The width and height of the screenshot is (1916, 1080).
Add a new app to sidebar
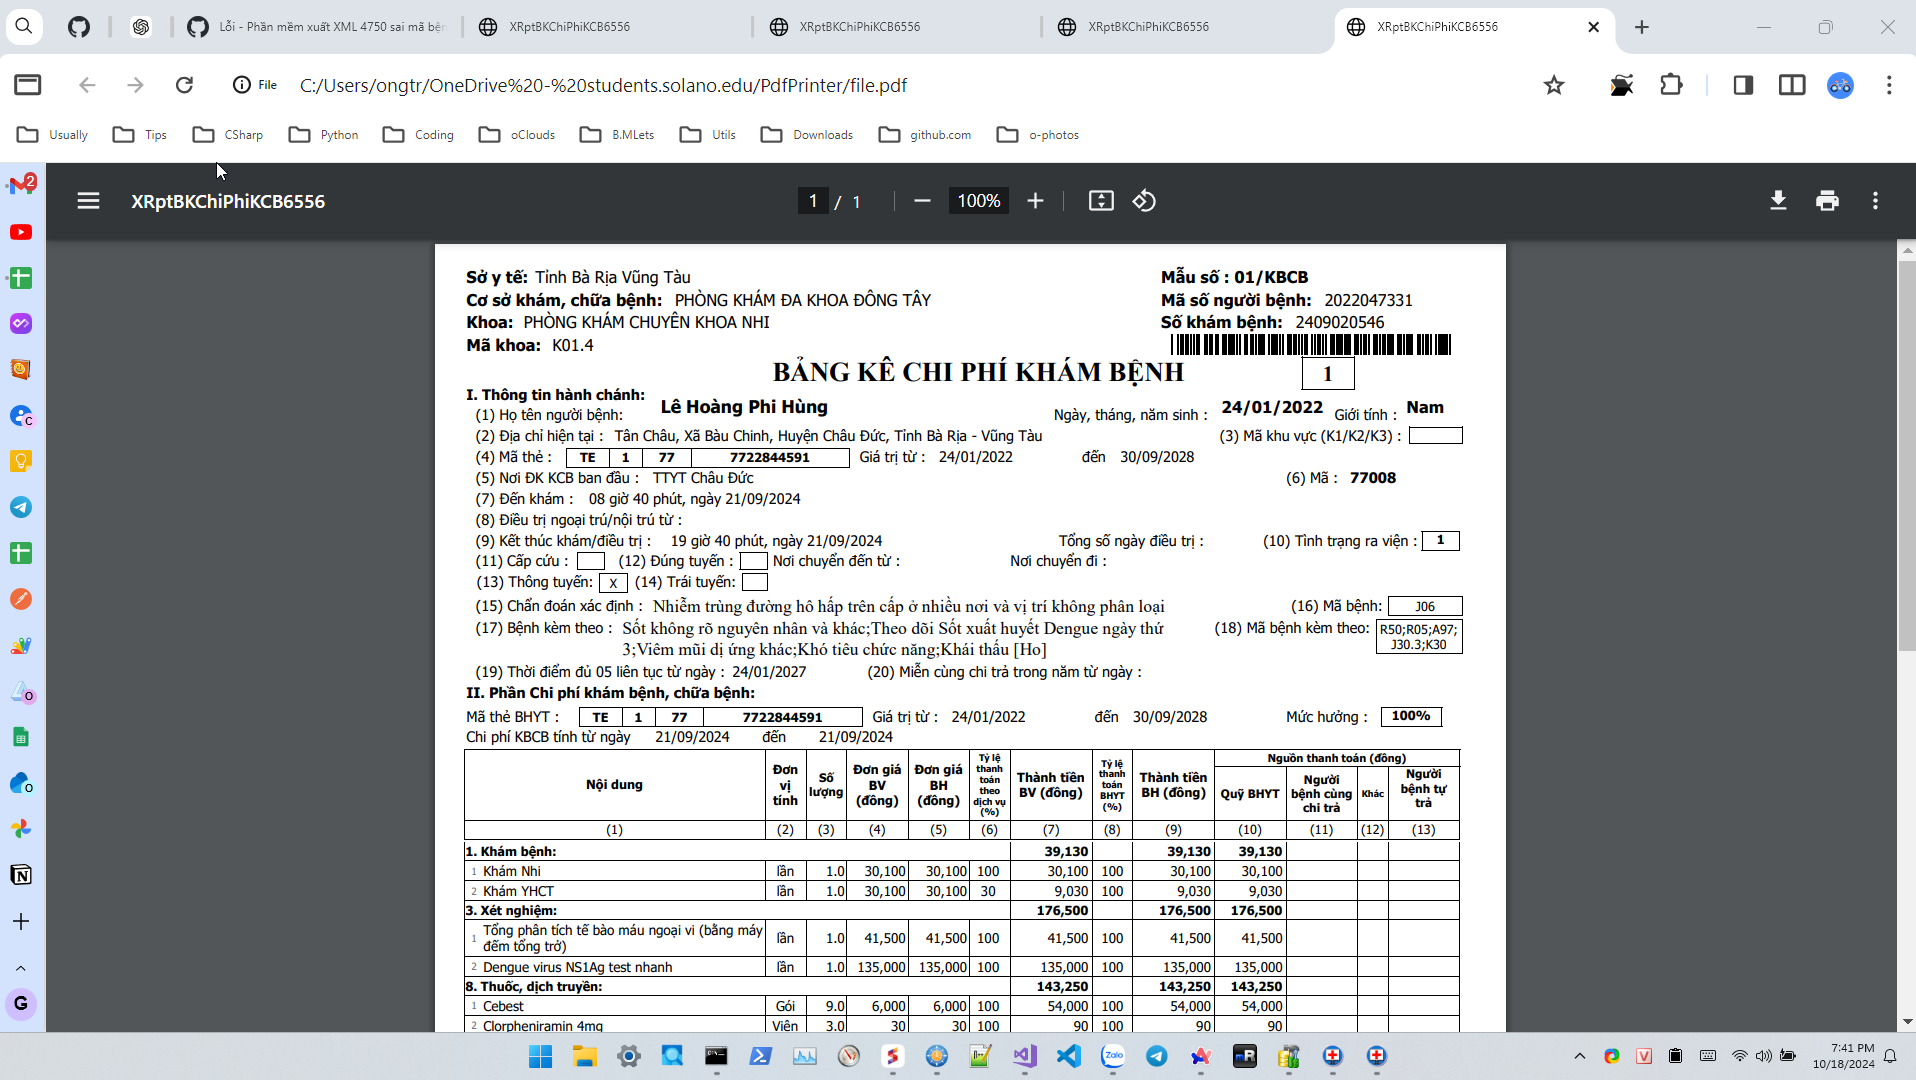pyautogui.click(x=21, y=921)
